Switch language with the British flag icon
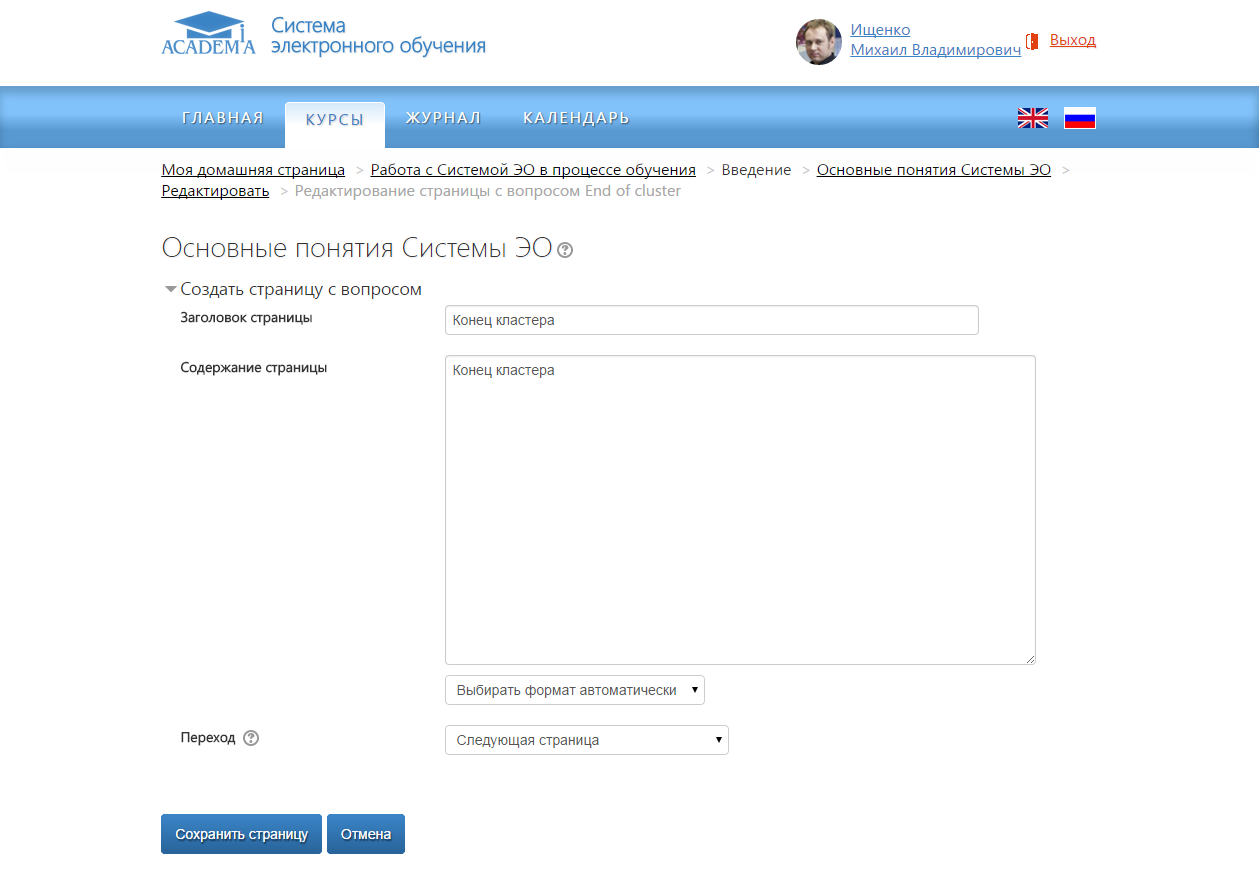 pyautogui.click(x=1032, y=118)
